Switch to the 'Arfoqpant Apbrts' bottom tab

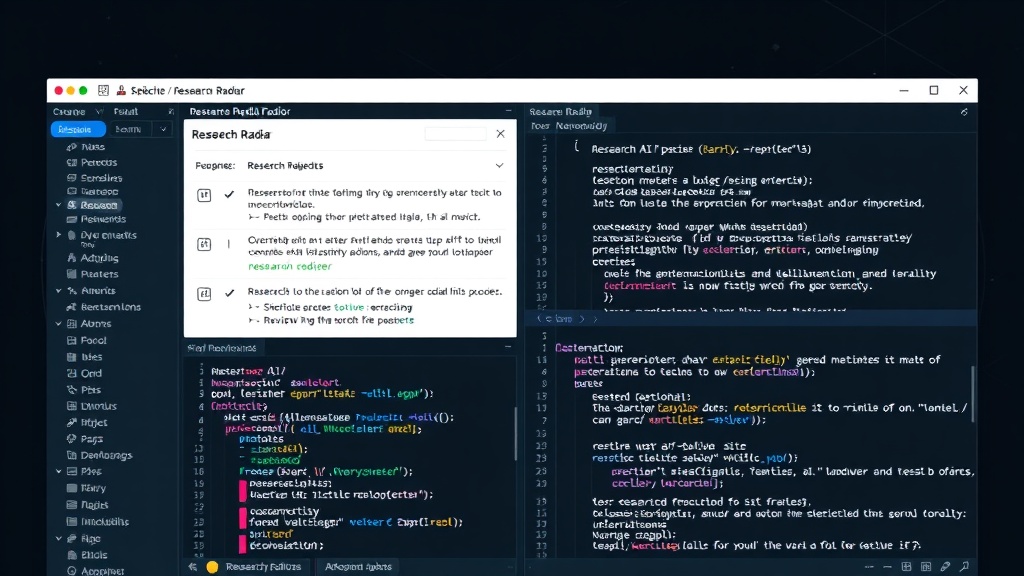[358, 567]
